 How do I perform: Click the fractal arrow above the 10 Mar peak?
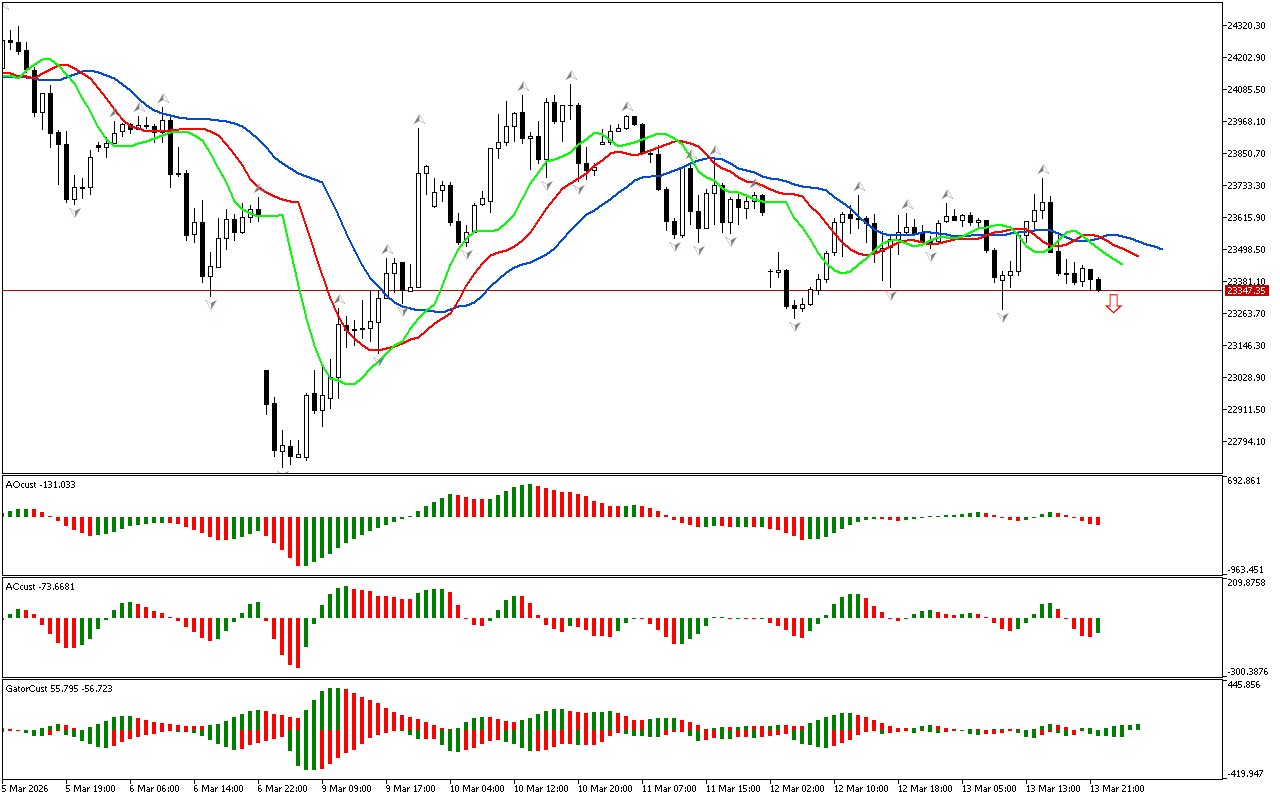[x=571, y=75]
